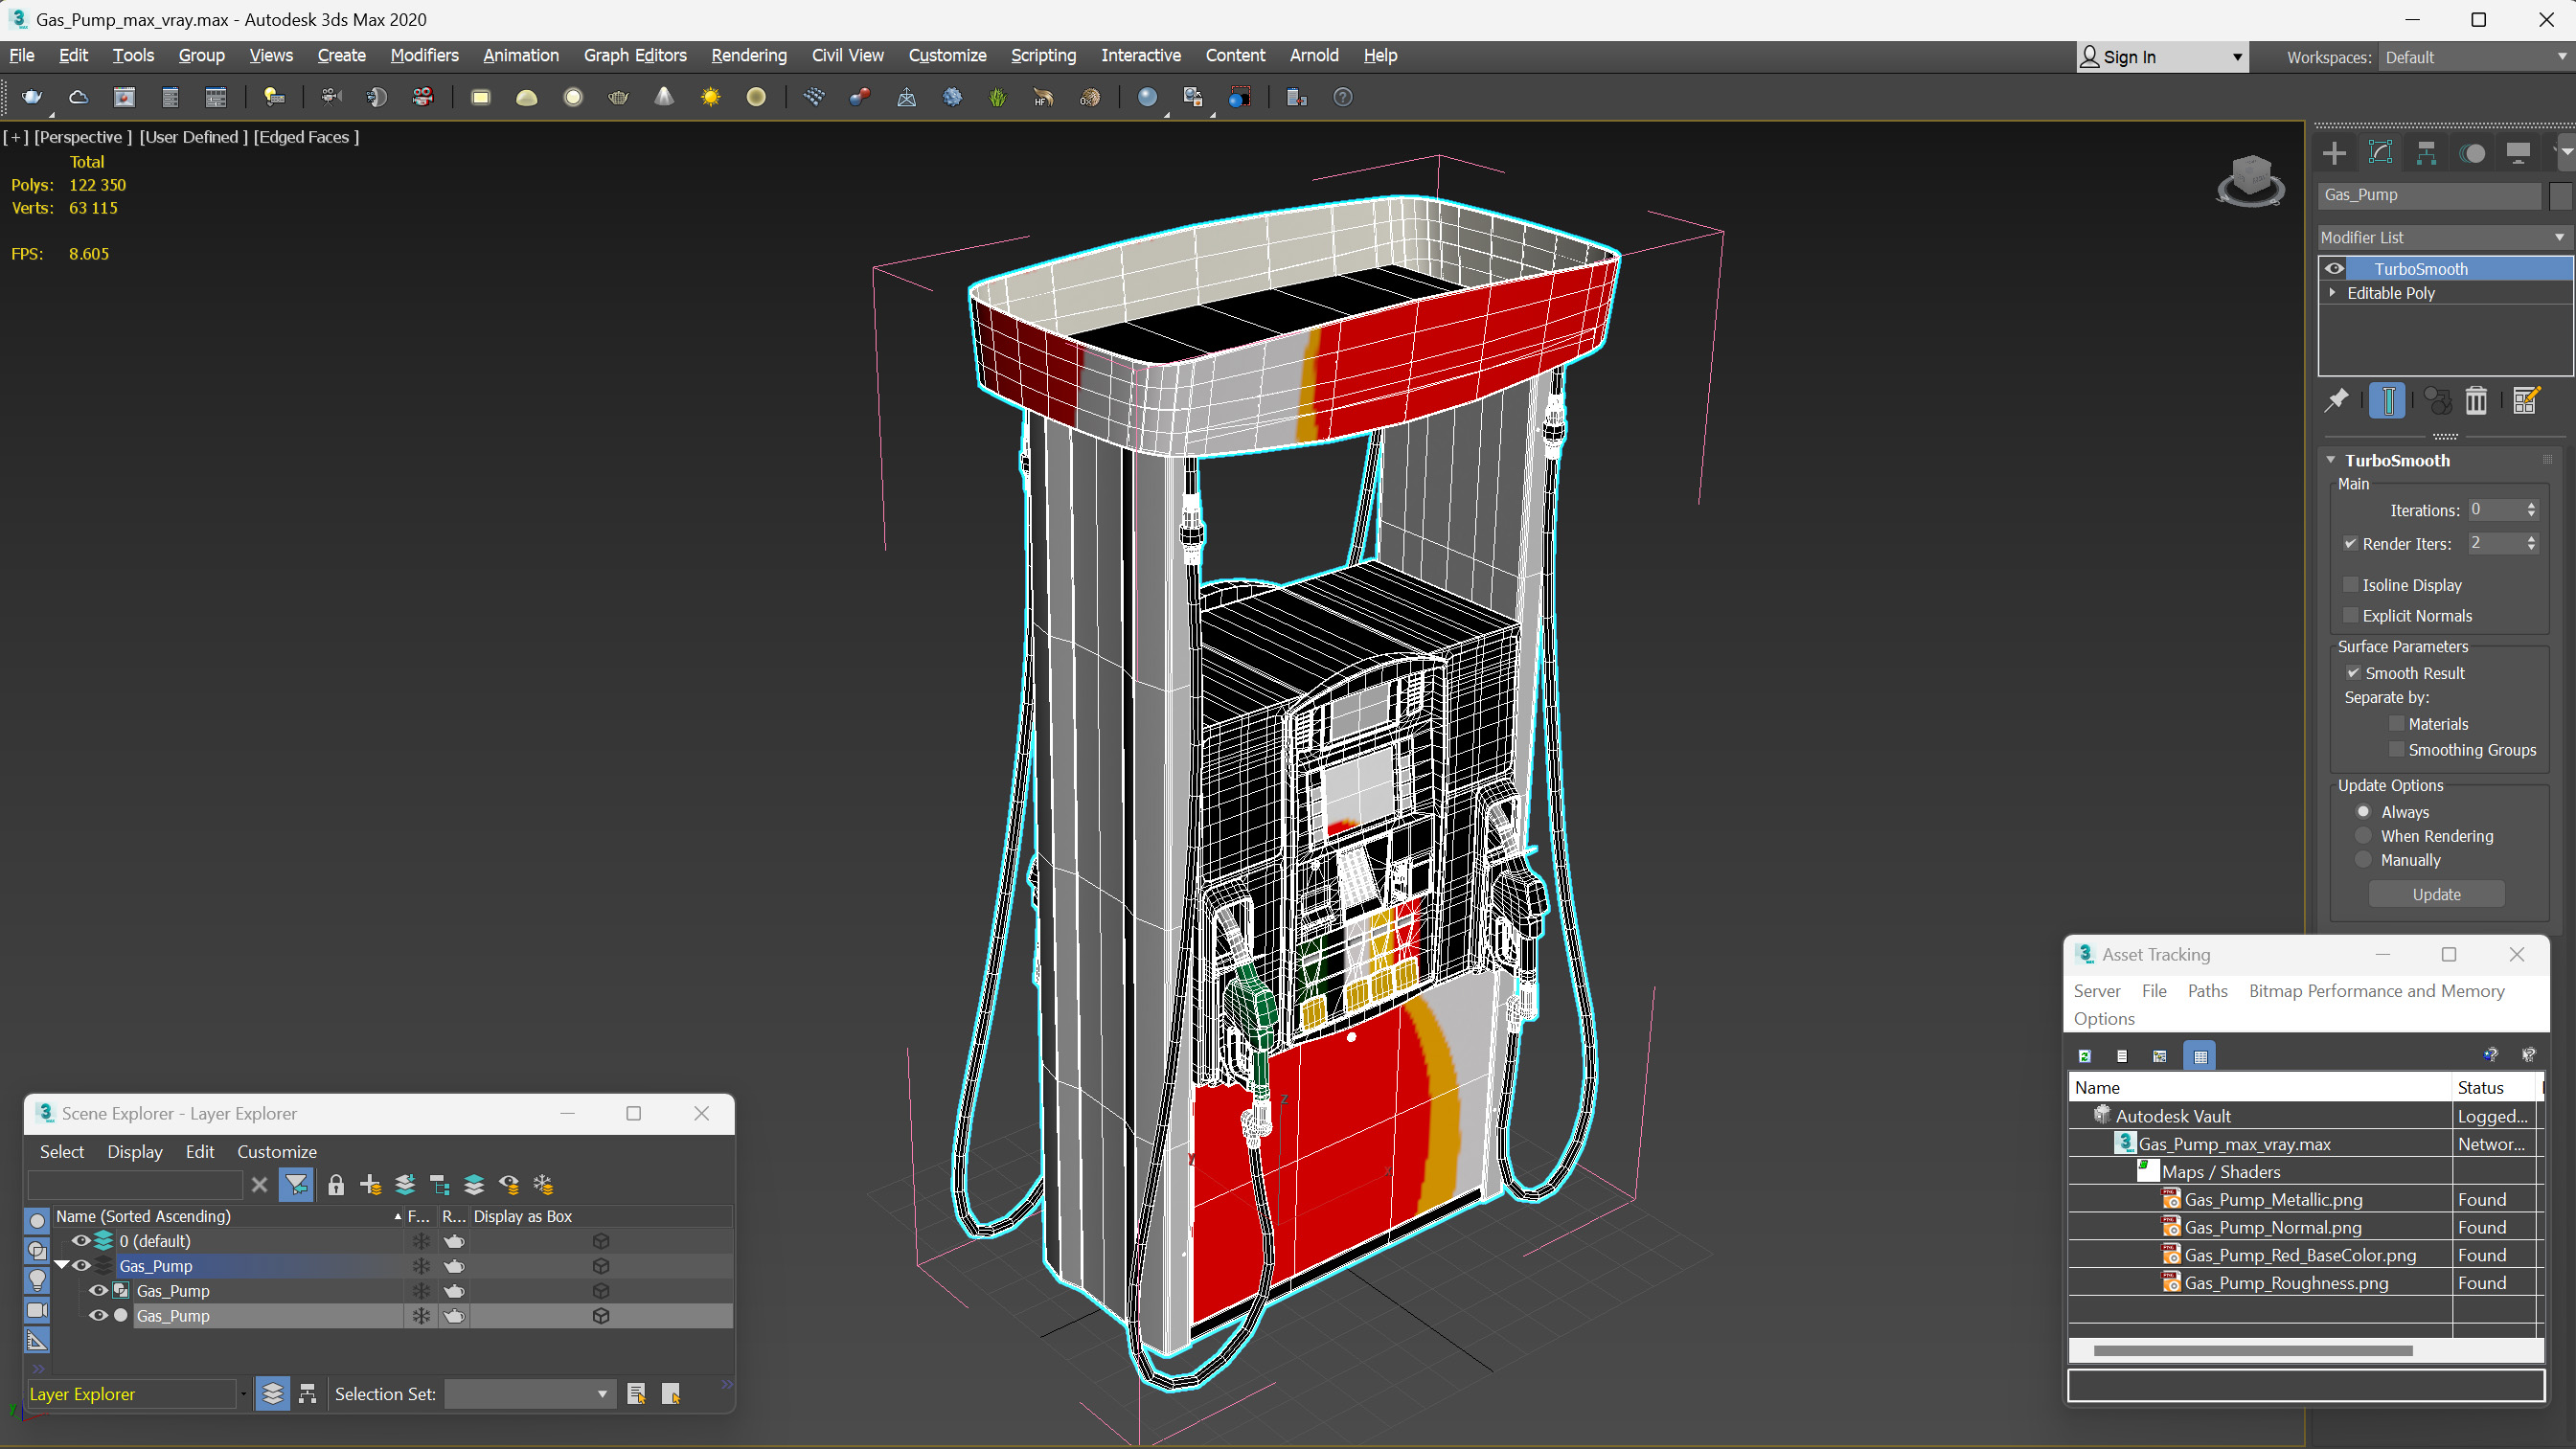Click the Scene Explorer search field

point(135,1185)
